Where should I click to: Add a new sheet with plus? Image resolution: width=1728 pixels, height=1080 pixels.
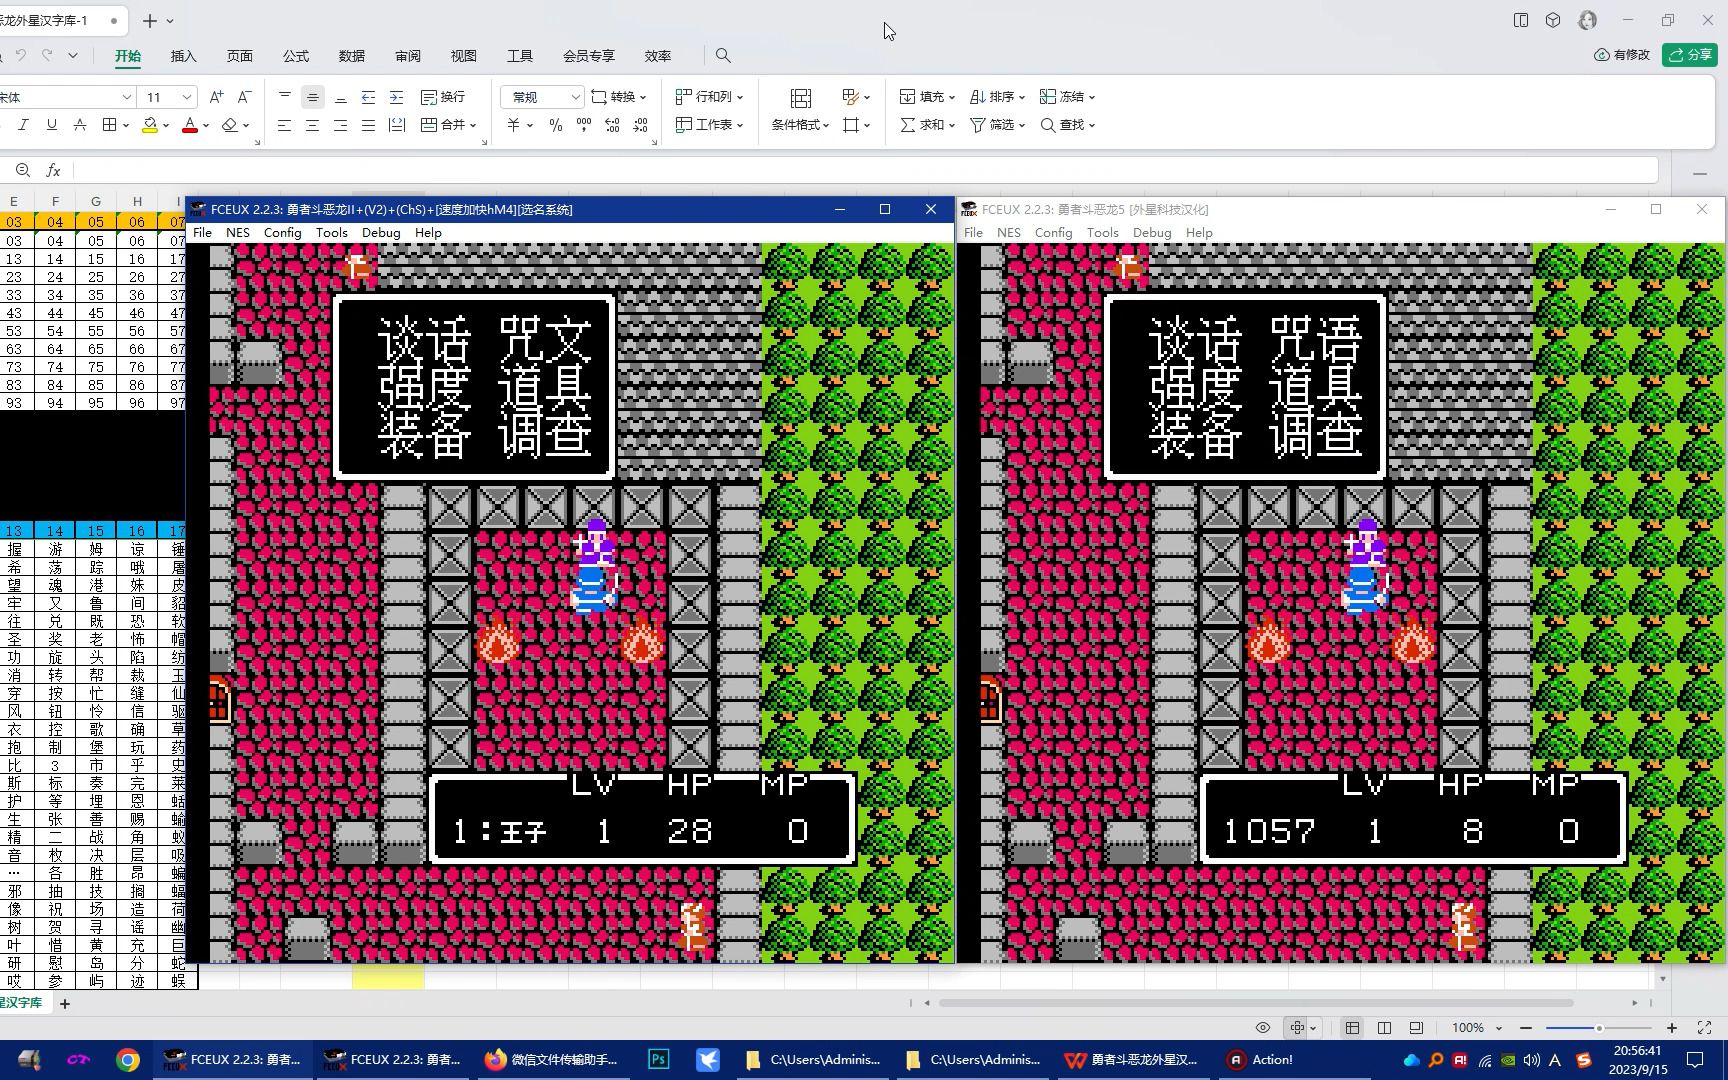click(x=65, y=1003)
